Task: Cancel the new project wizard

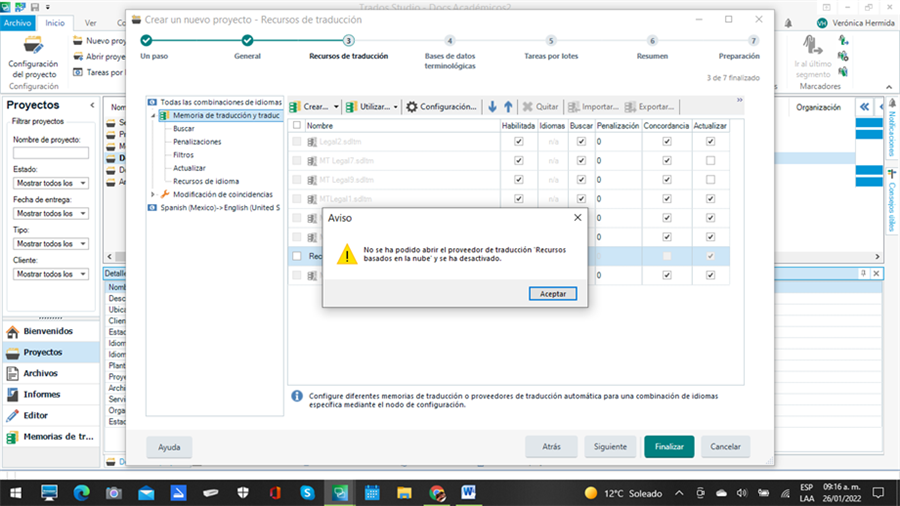Action: (x=725, y=446)
